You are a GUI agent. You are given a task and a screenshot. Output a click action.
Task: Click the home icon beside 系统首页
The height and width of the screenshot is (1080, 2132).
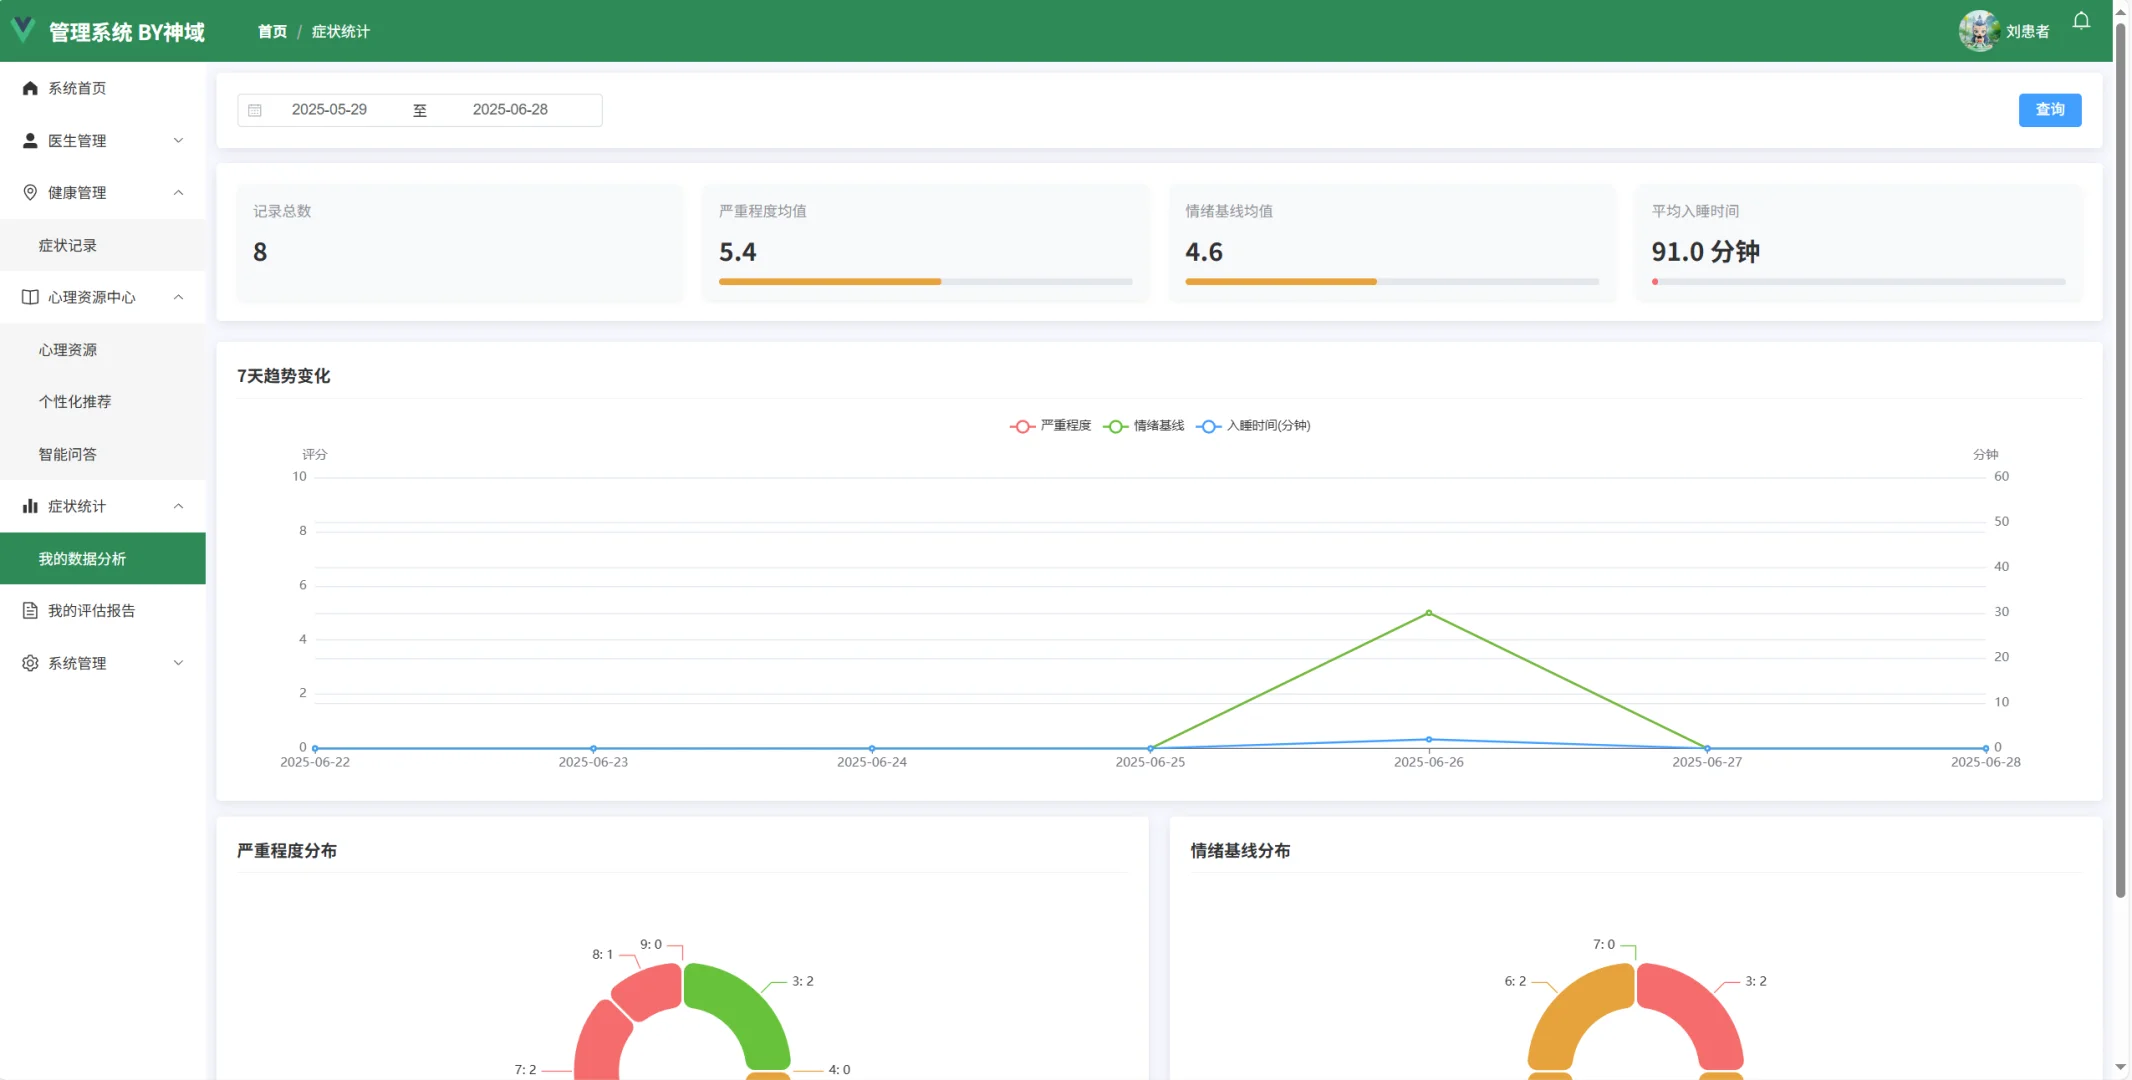point(30,88)
